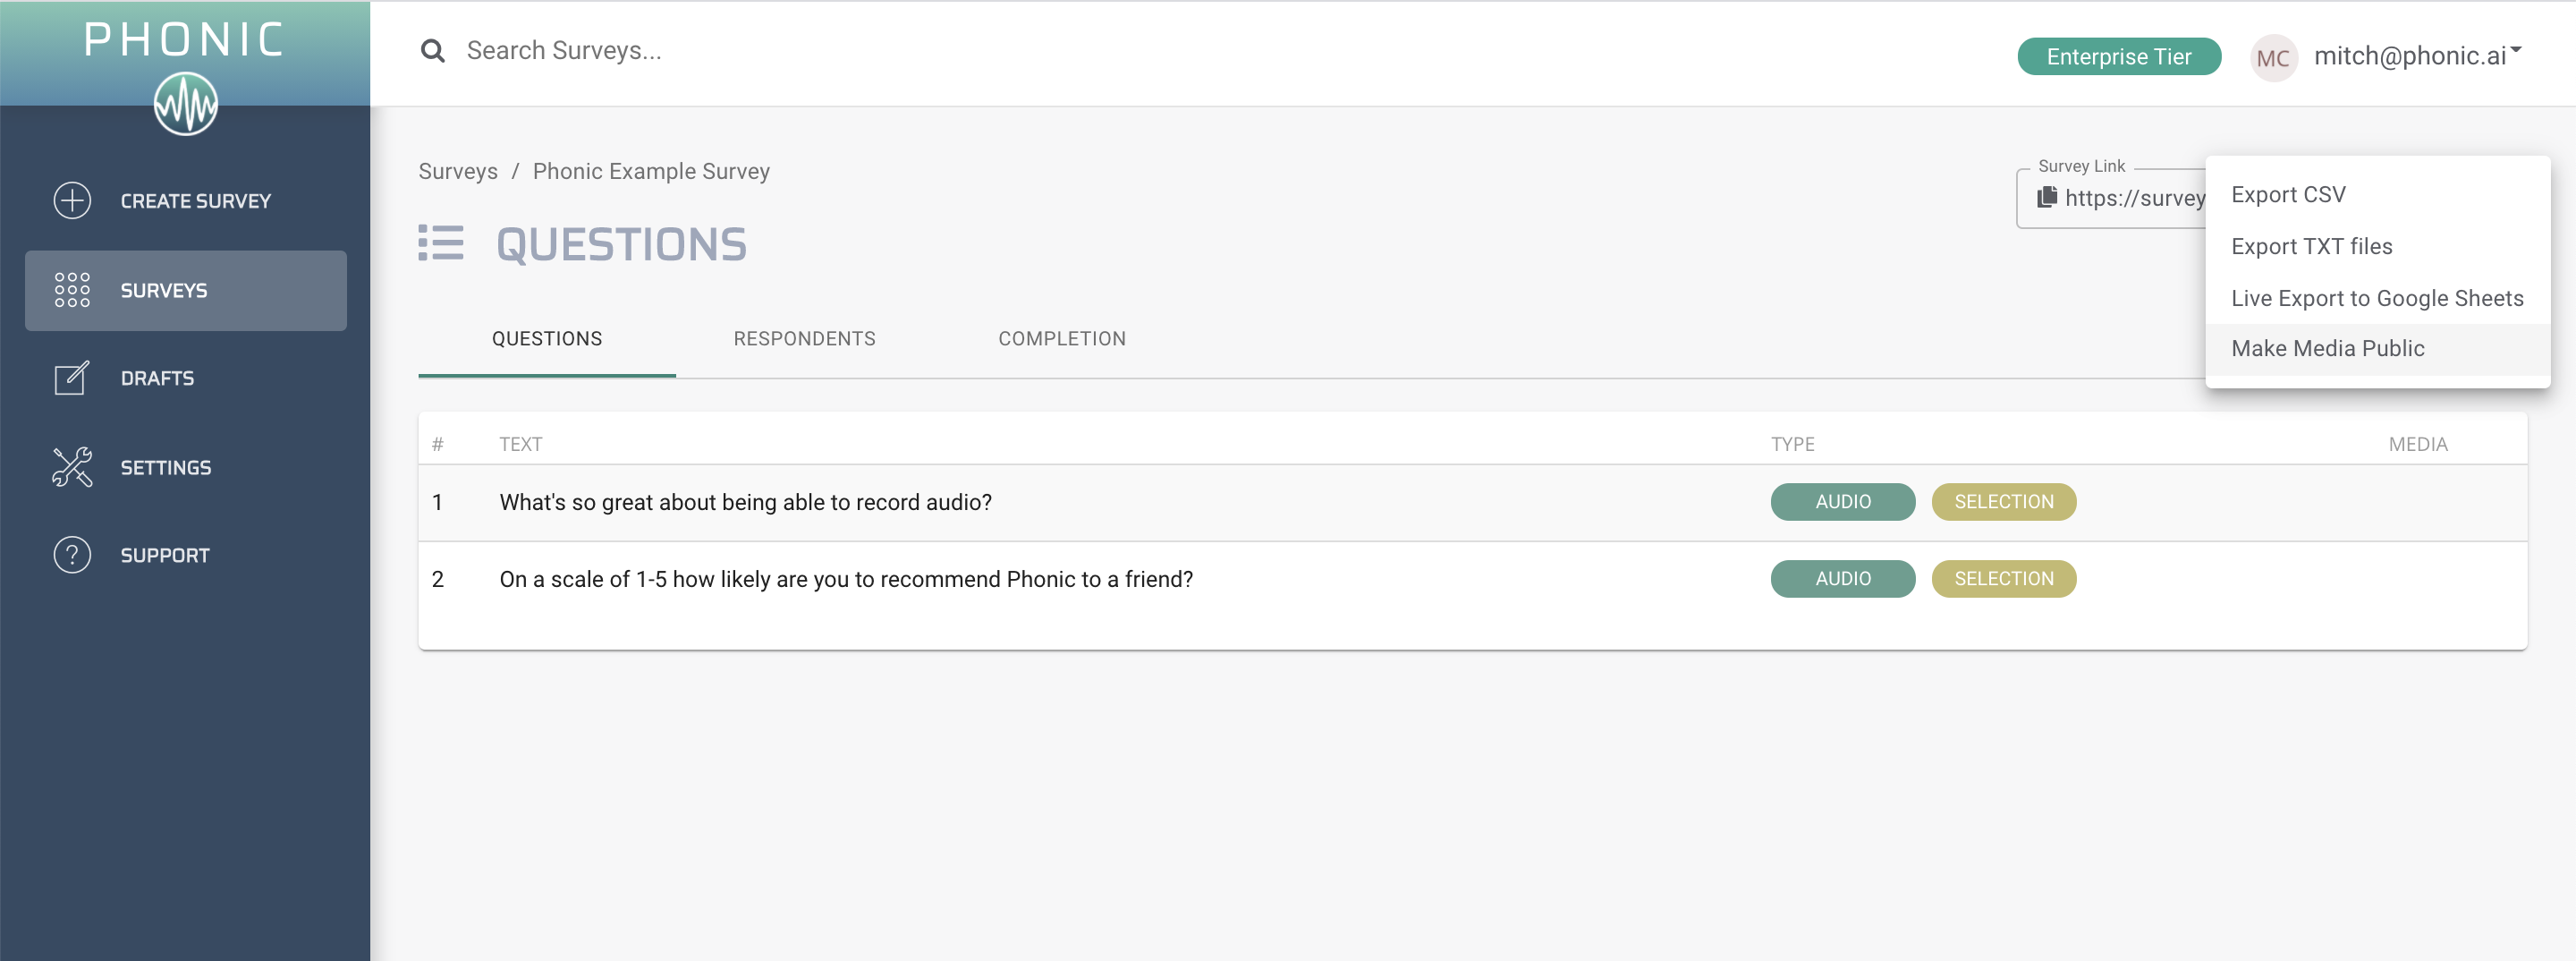The width and height of the screenshot is (2576, 961).
Task: Select Export TXT files option
Action: coord(2313,245)
